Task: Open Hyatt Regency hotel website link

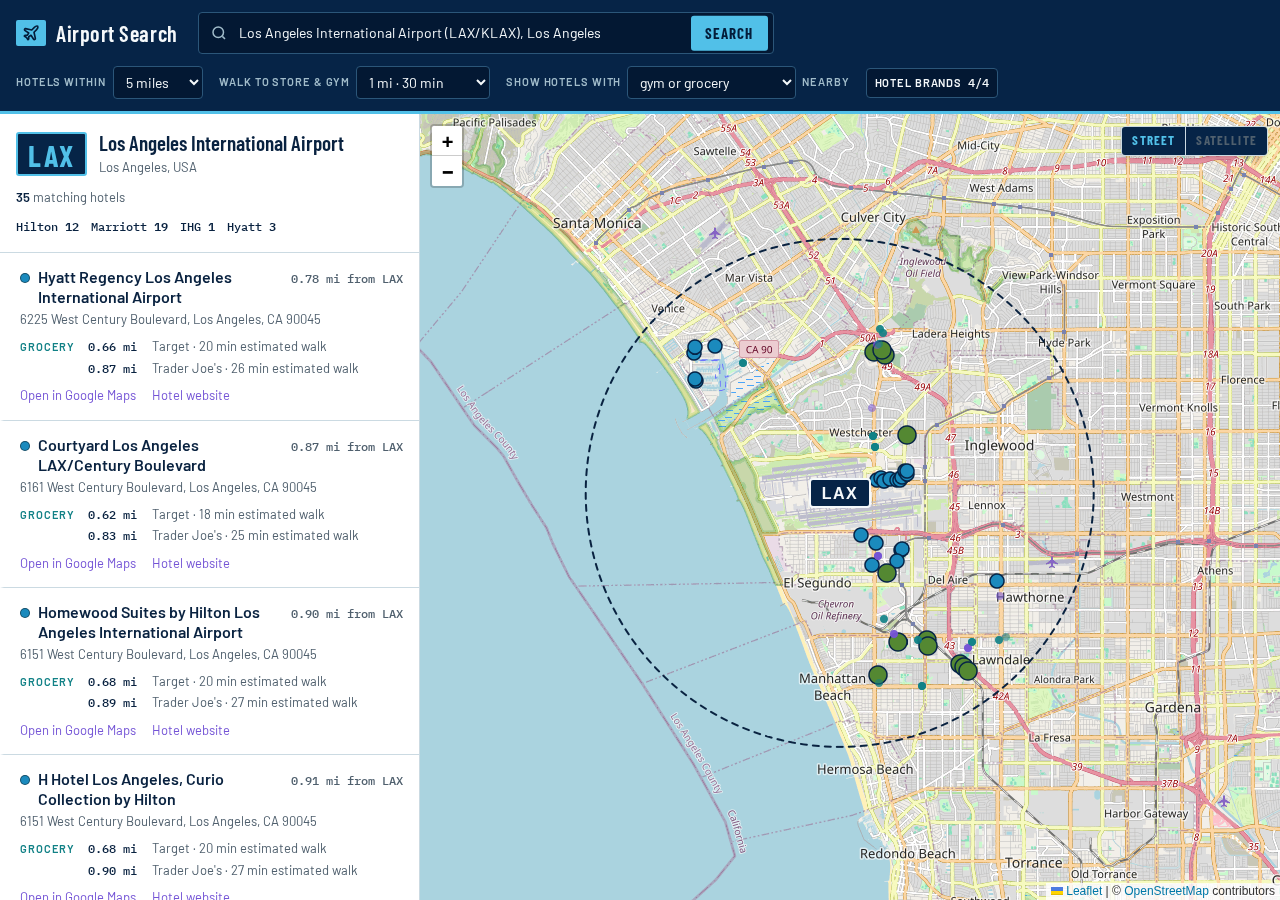Action: pos(191,395)
